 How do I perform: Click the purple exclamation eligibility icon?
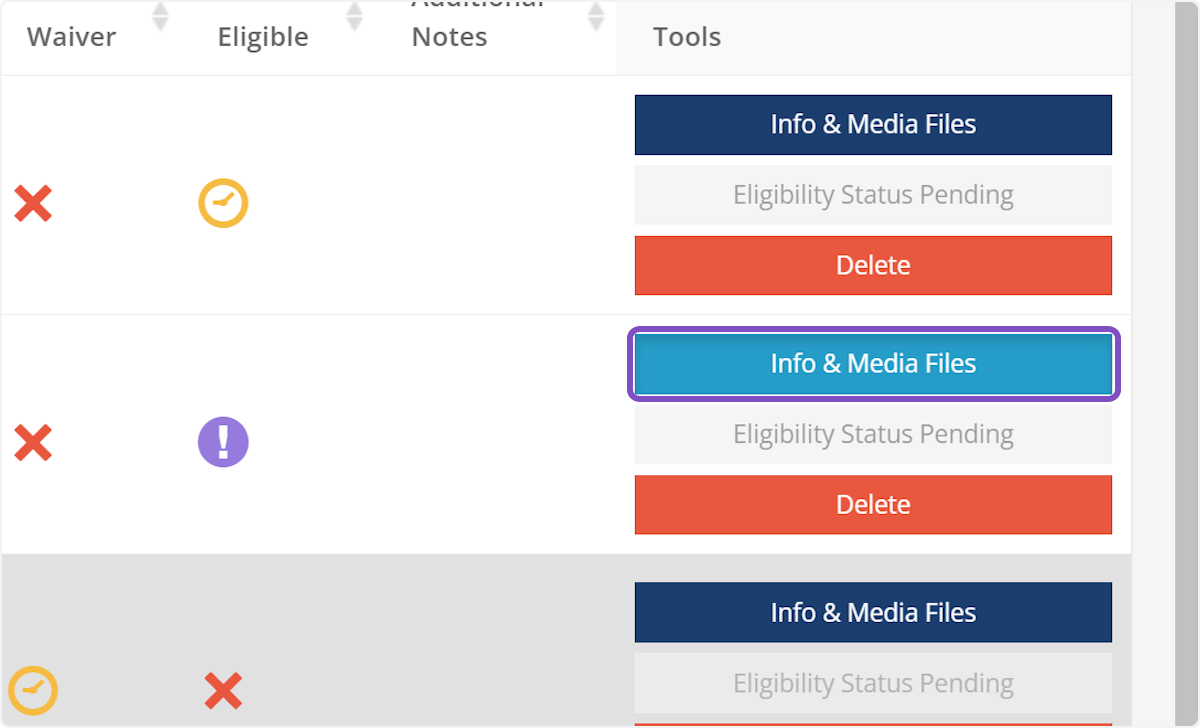tap(223, 442)
